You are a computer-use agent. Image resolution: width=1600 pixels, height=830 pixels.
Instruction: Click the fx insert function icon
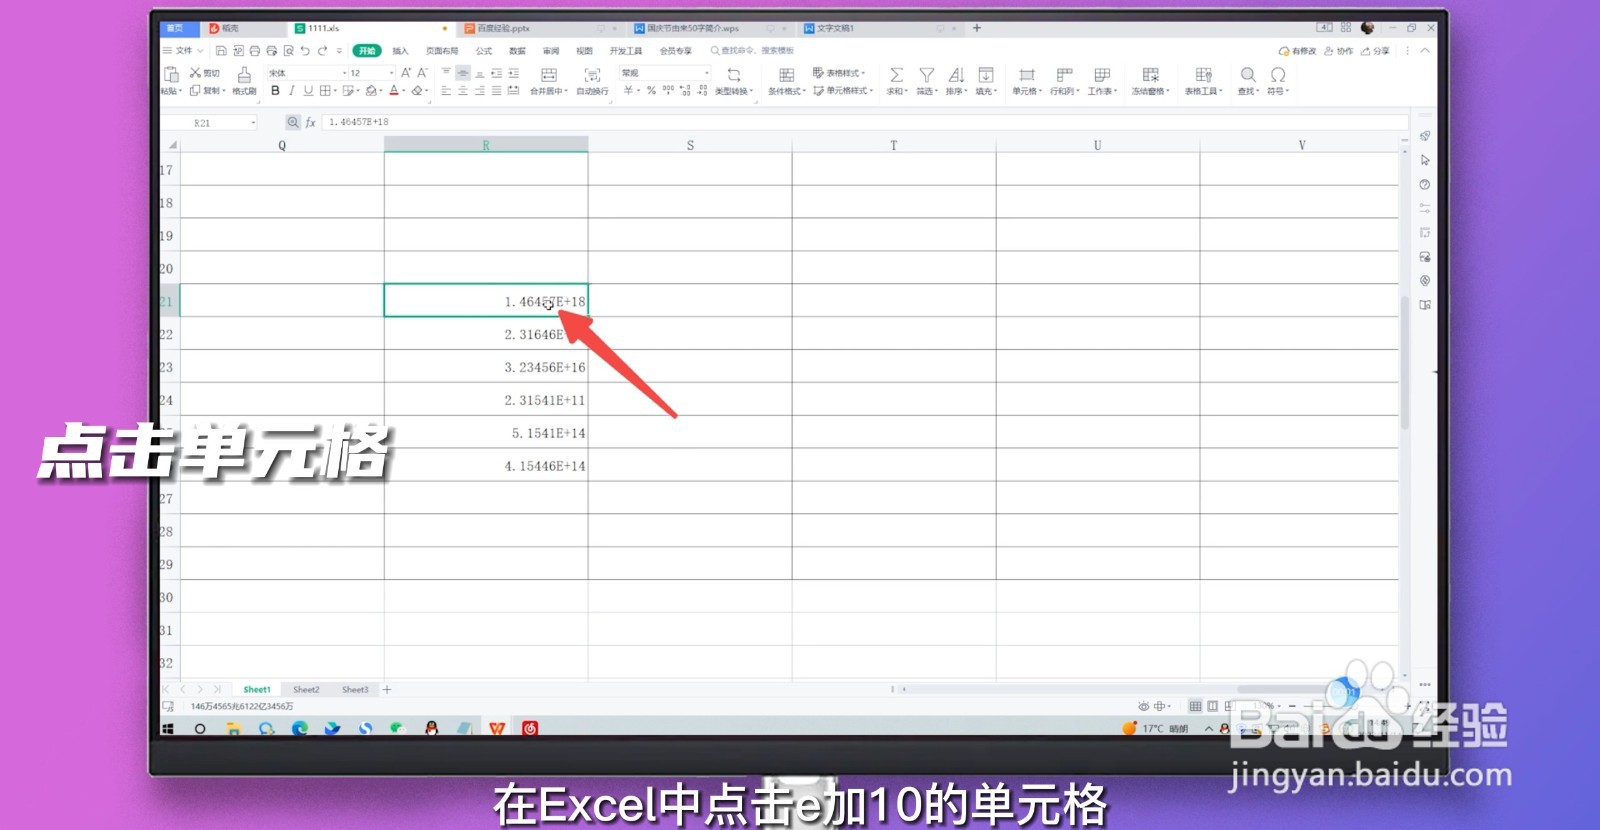(310, 122)
